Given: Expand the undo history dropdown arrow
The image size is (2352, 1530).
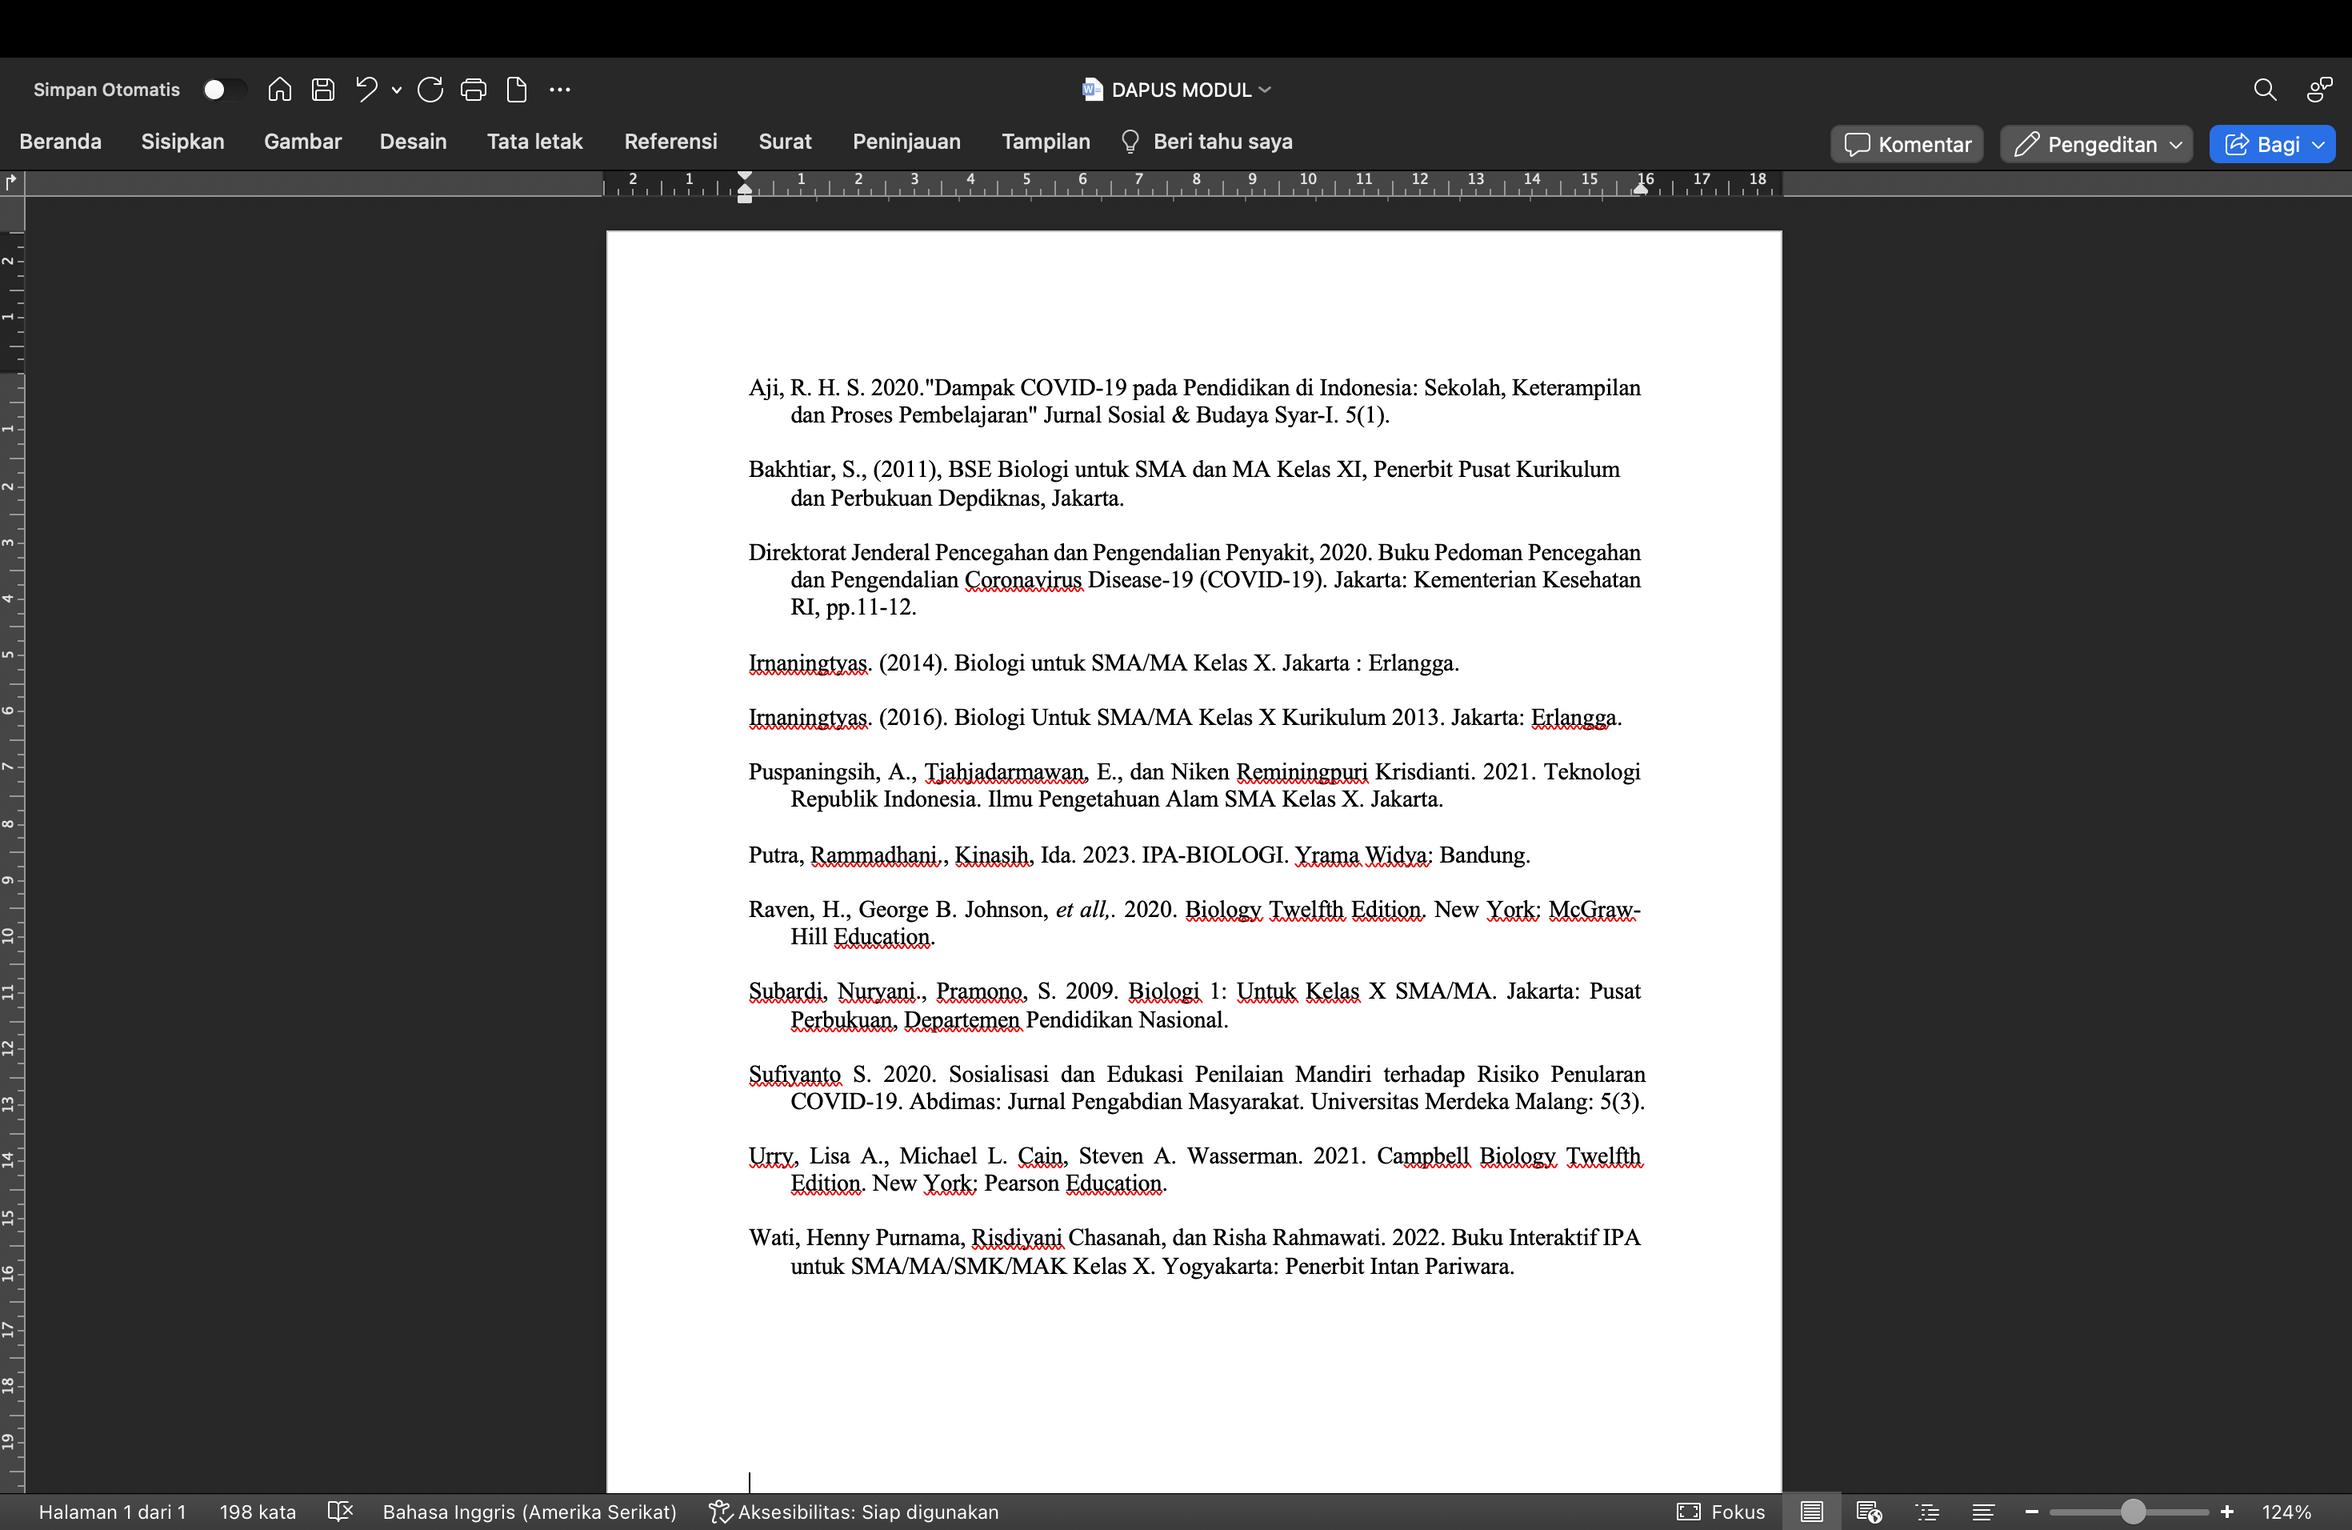Looking at the screenshot, I should 397,90.
